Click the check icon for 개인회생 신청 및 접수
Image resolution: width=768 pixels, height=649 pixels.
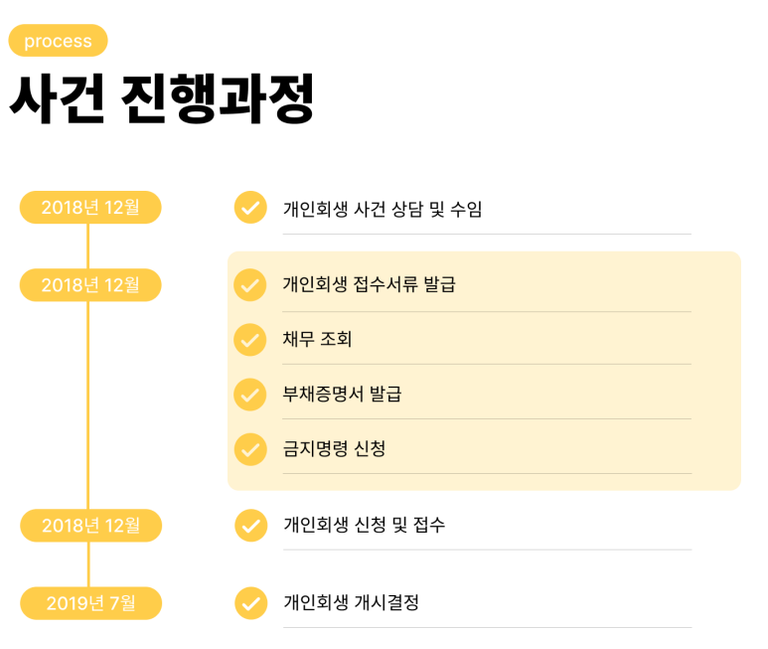(250, 525)
